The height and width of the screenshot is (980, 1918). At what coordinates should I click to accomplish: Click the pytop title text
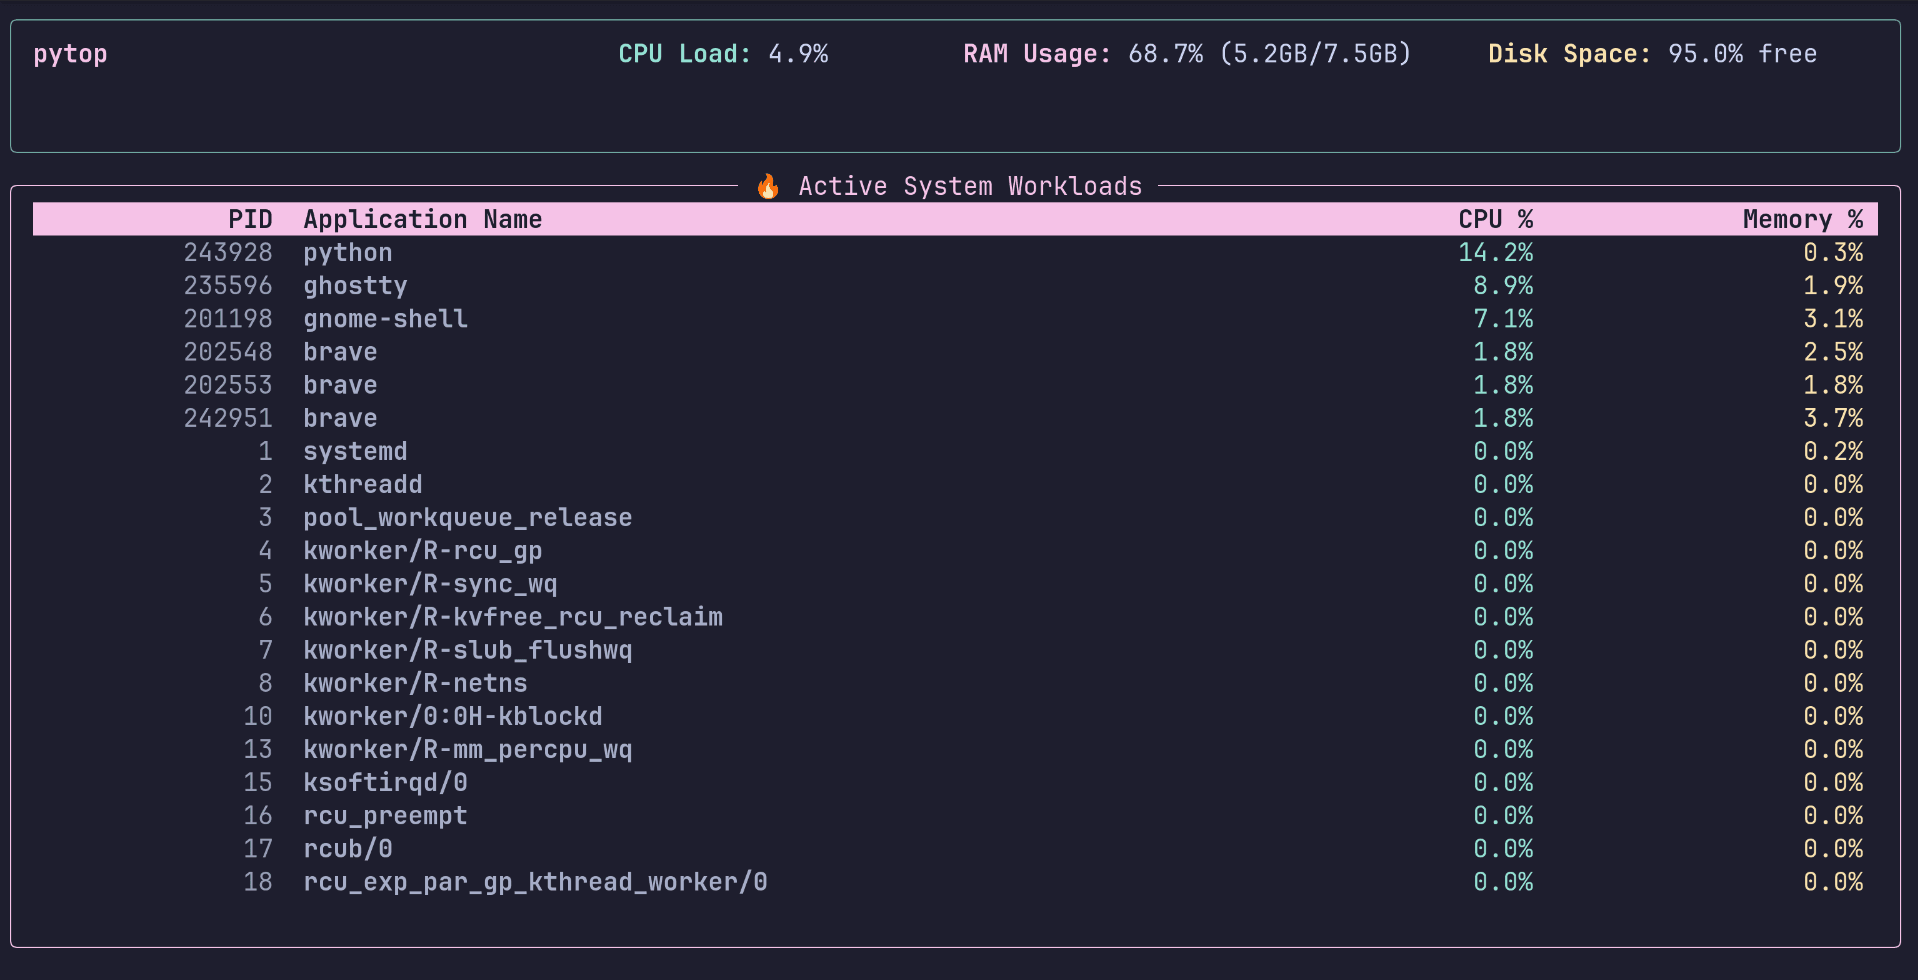(x=70, y=54)
